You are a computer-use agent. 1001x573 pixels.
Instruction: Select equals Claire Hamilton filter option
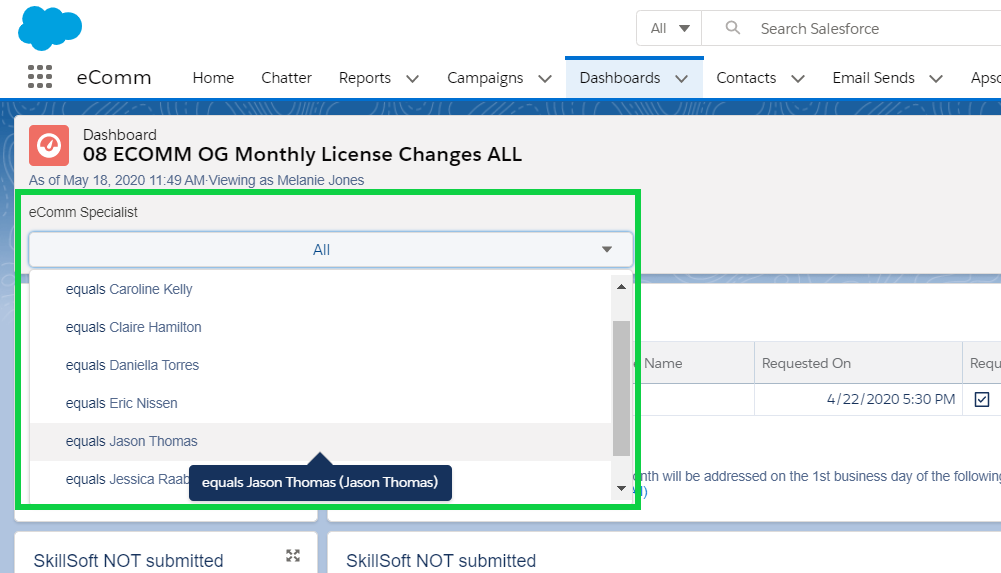(x=320, y=327)
